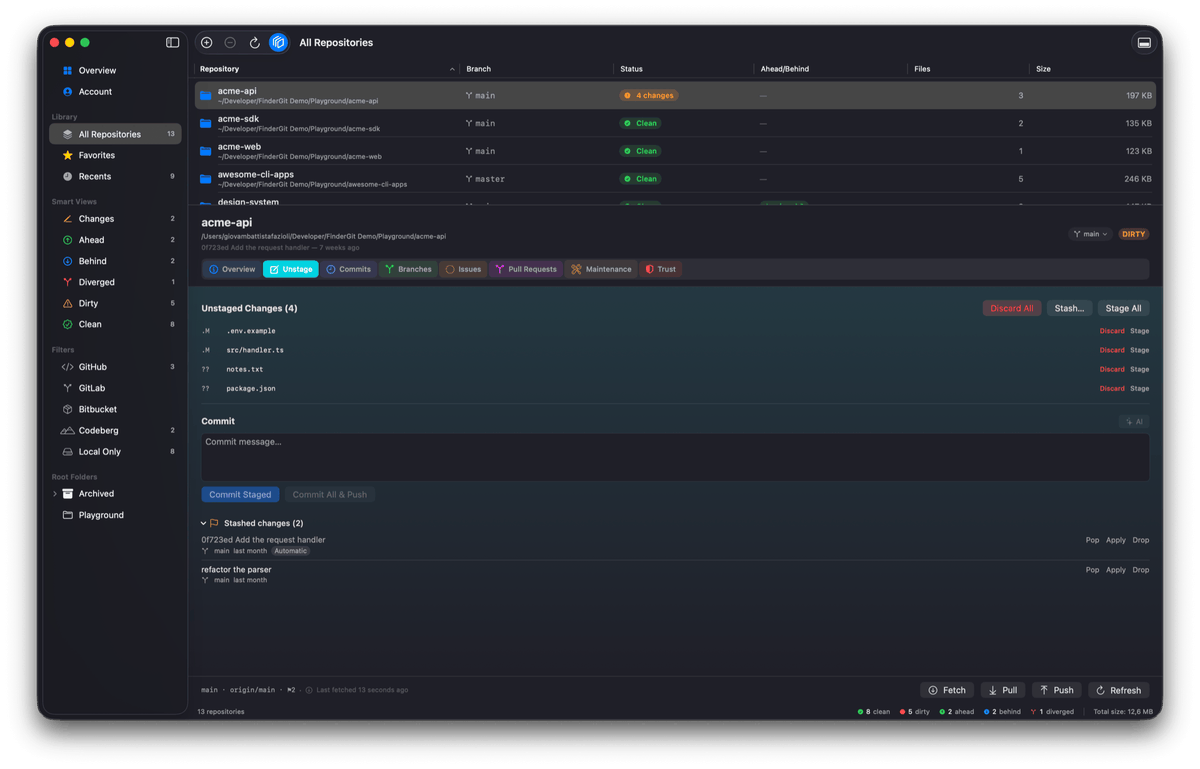Switch to the Branches tab
The image size is (1200, 769).
click(408, 269)
